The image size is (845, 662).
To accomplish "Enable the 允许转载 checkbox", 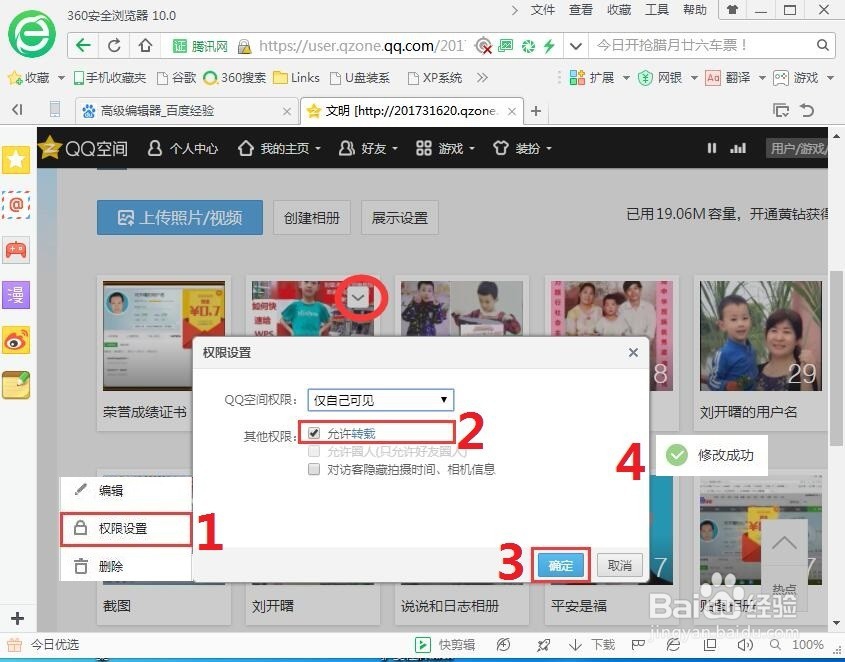I will point(313,433).
